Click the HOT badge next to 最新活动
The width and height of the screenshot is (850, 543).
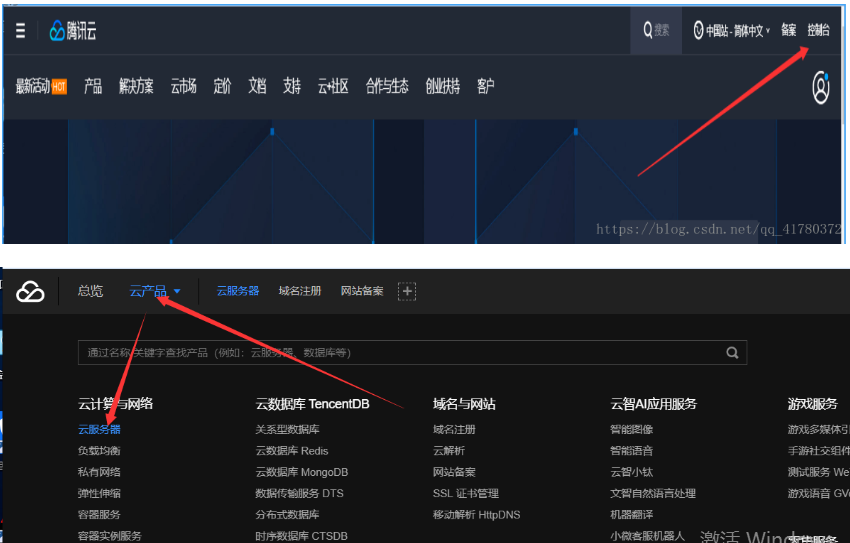(59, 86)
